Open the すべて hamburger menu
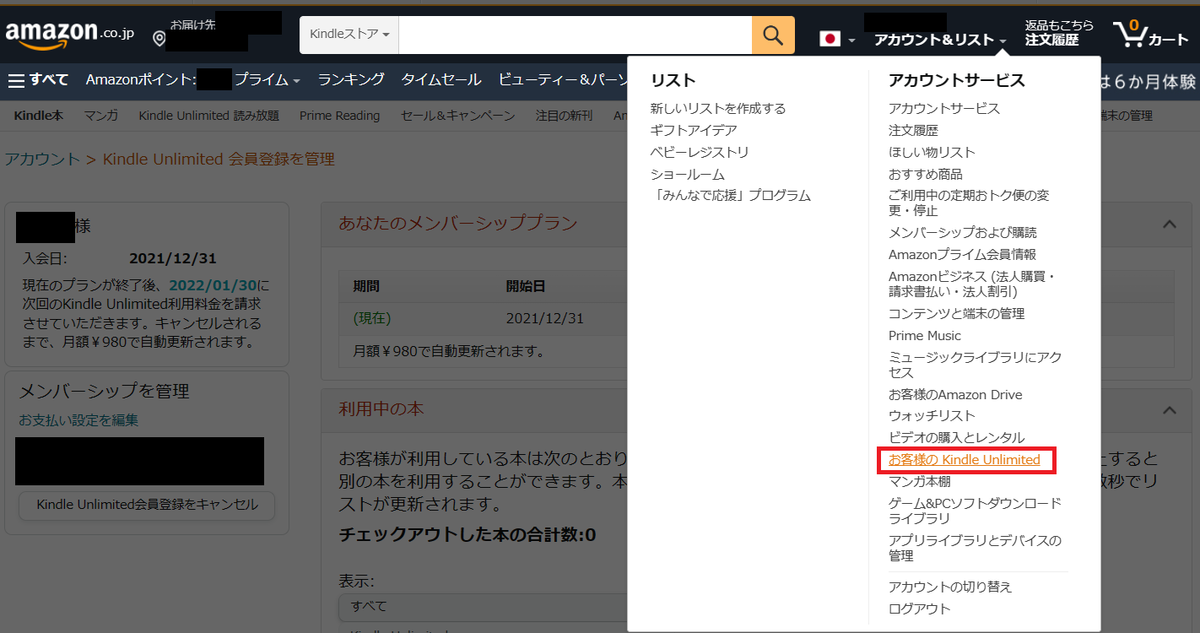The height and width of the screenshot is (633, 1200). 39,80
